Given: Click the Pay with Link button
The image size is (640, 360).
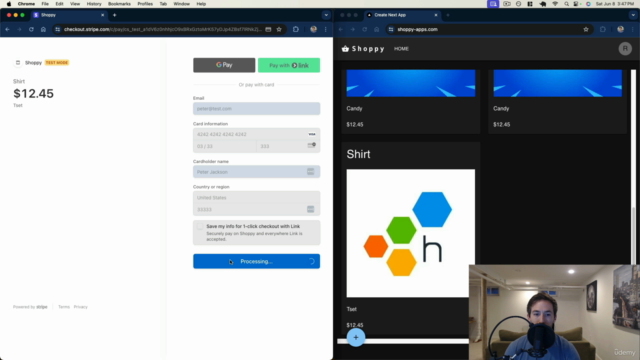Looking at the screenshot, I should click(289, 65).
